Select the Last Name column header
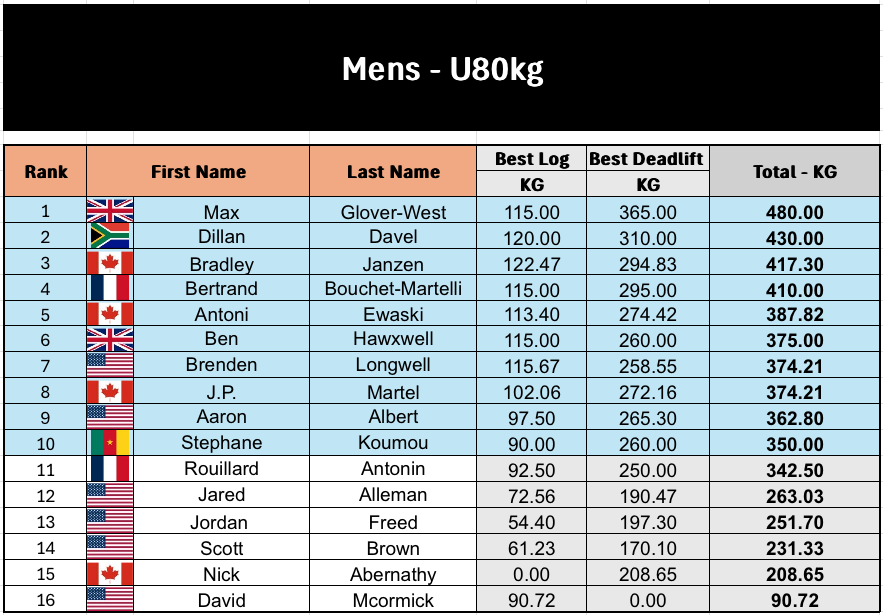The width and height of the screenshot is (883, 615). [393, 172]
